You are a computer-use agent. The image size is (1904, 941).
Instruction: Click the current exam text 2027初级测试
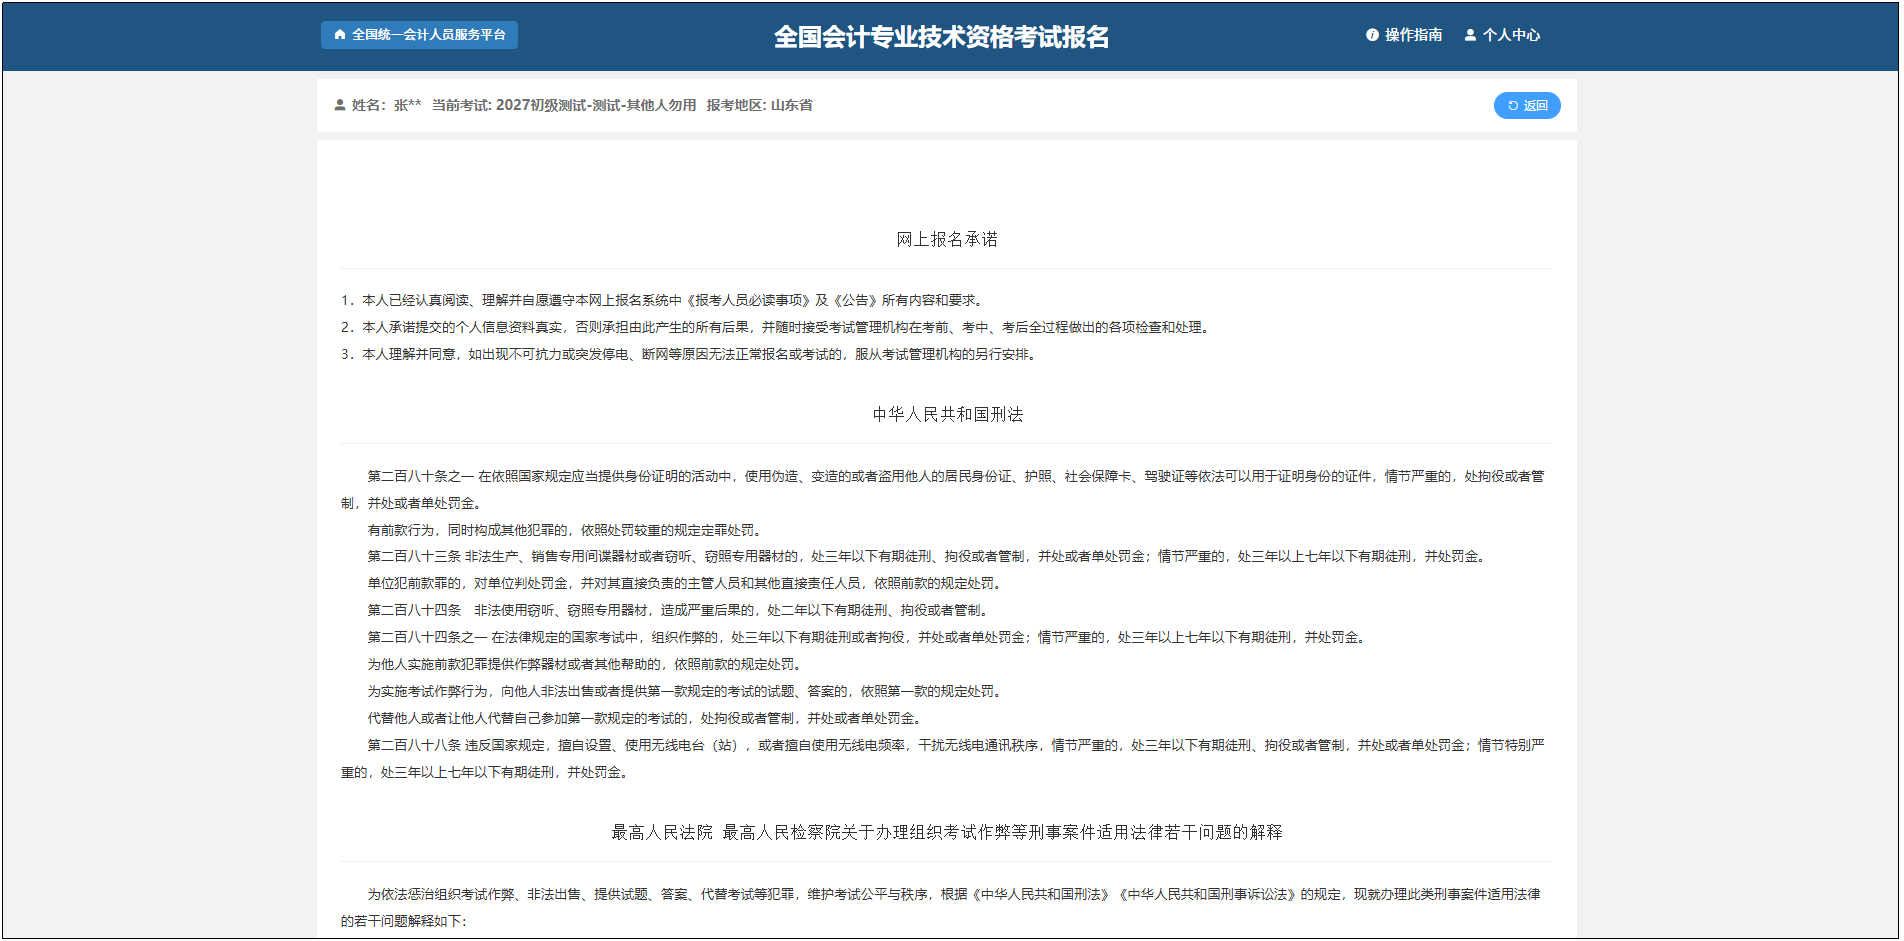pyautogui.click(x=543, y=105)
